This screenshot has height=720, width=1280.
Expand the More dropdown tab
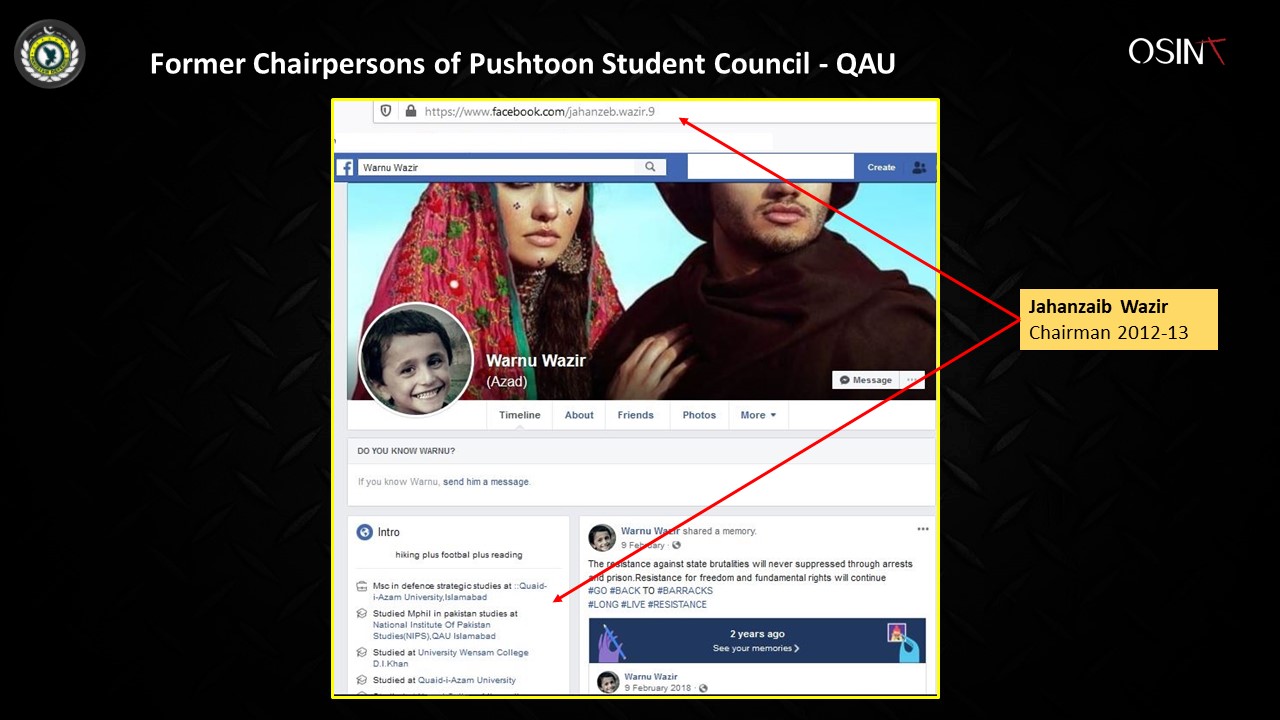758,415
